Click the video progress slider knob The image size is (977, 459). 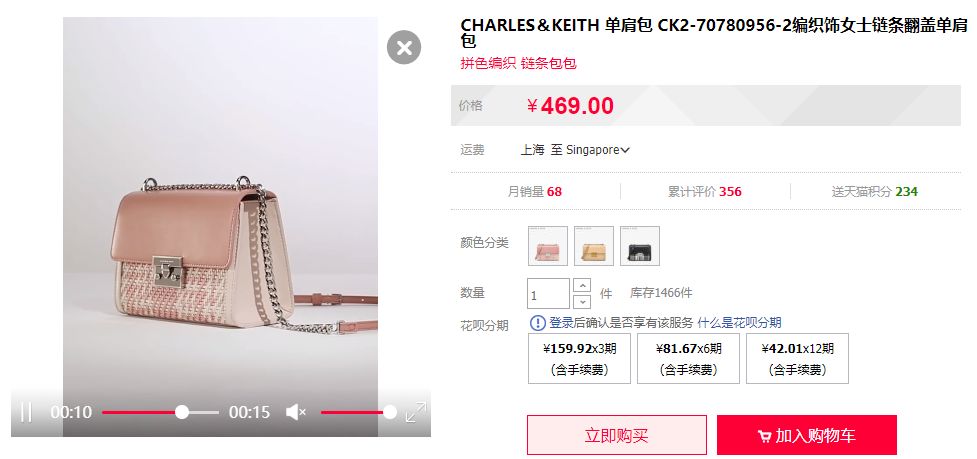point(181,412)
